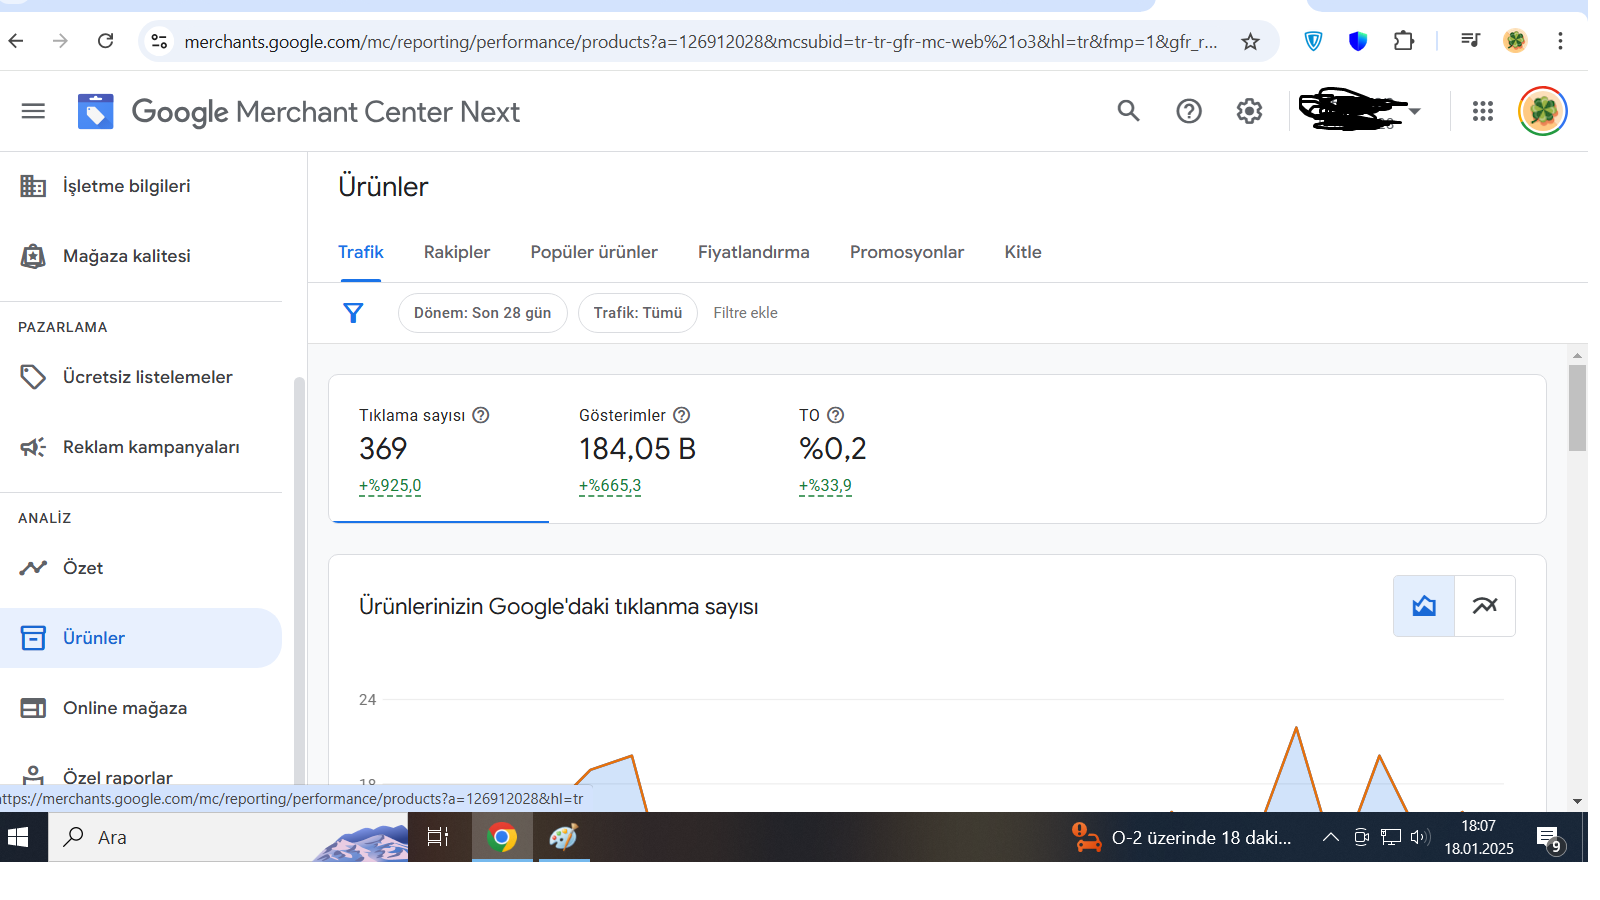Open the Google apps grid
This screenshot has height=900, width=1600.
[x=1483, y=111]
